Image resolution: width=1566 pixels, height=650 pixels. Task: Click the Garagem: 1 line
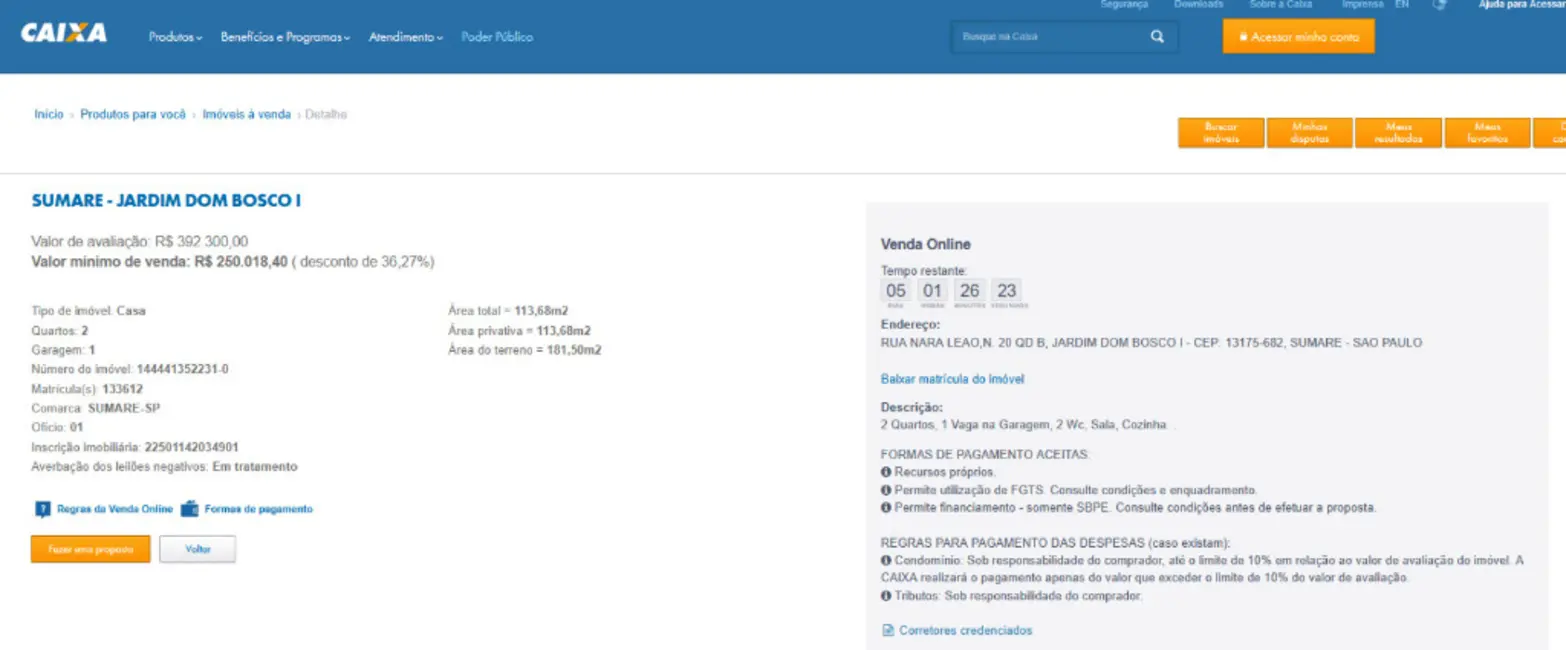point(64,350)
